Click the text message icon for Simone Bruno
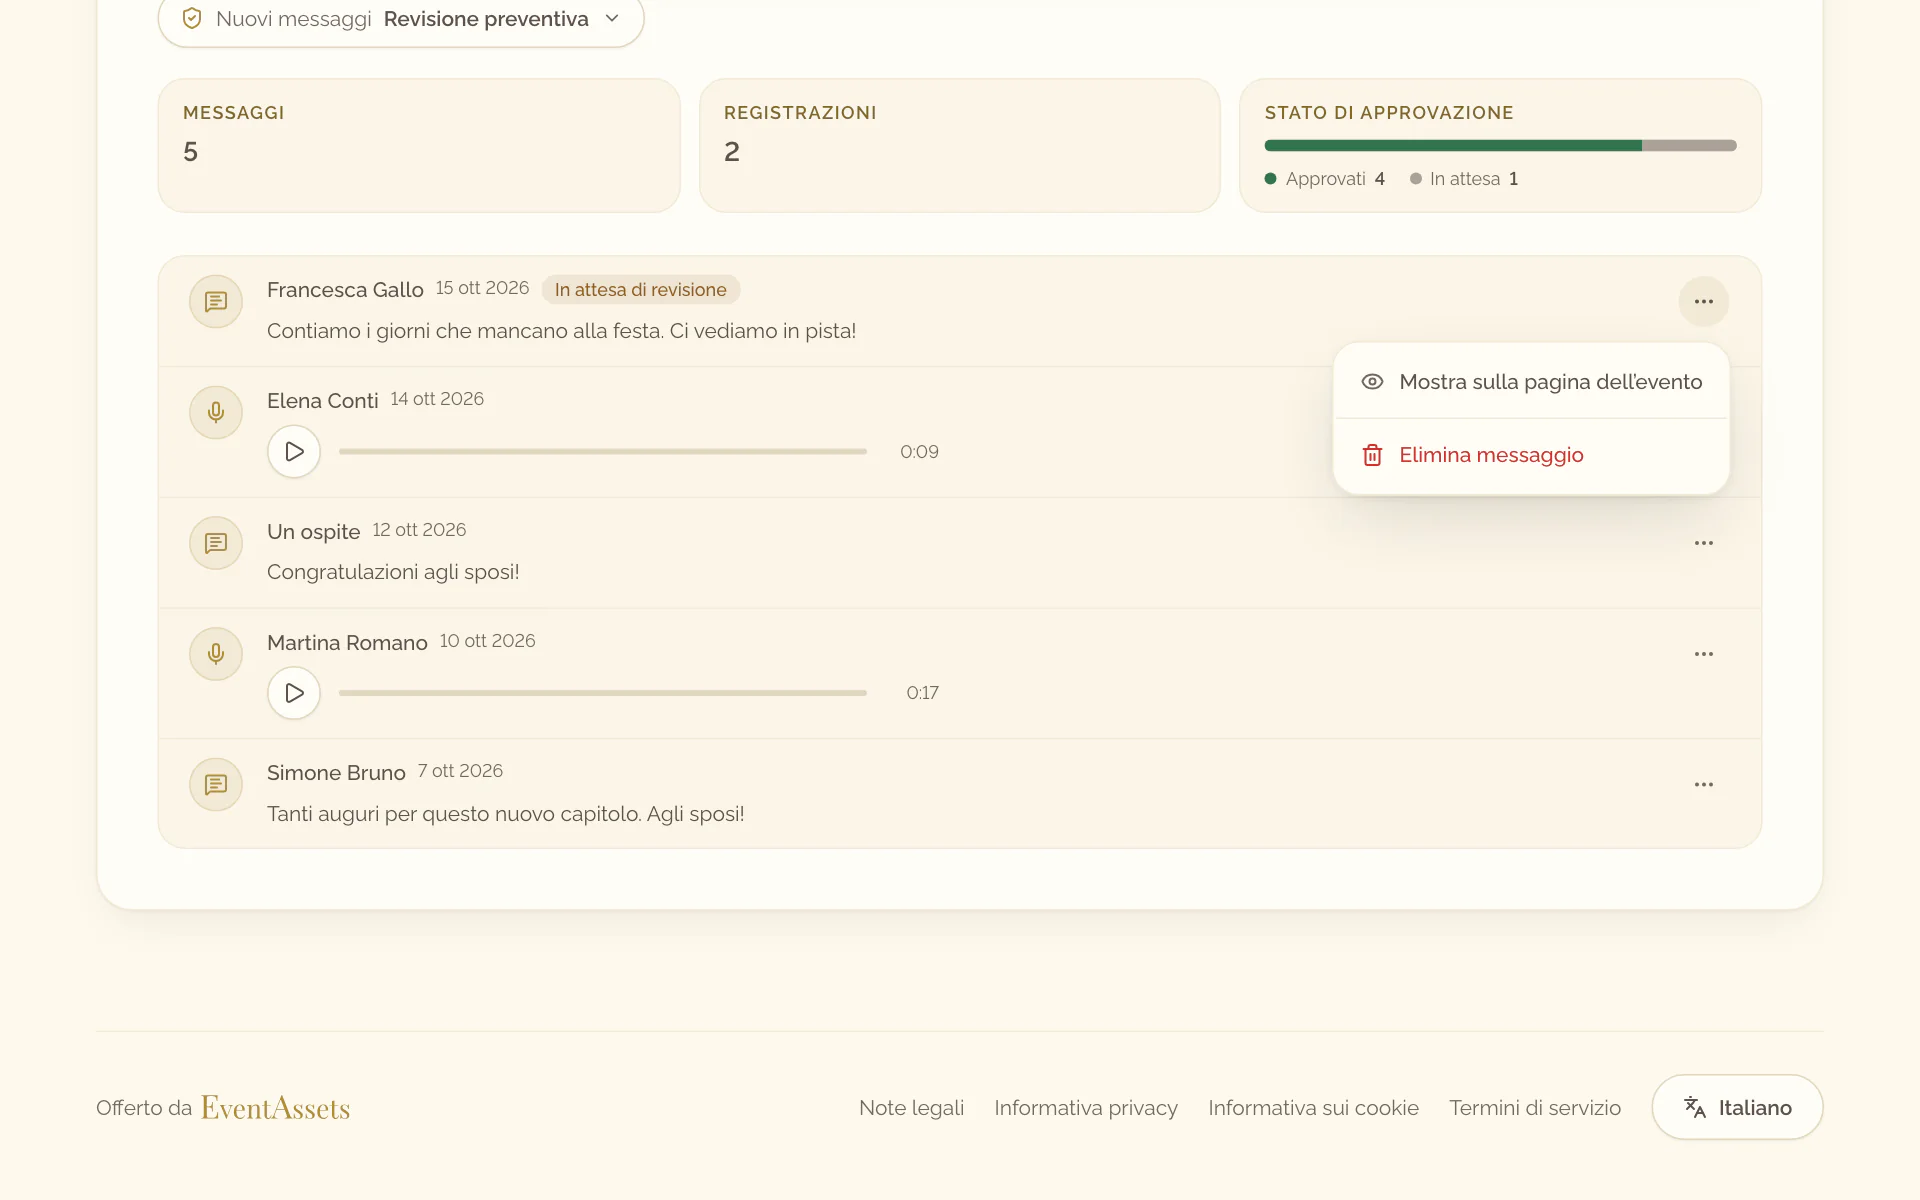1920x1200 pixels. point(216,785)
